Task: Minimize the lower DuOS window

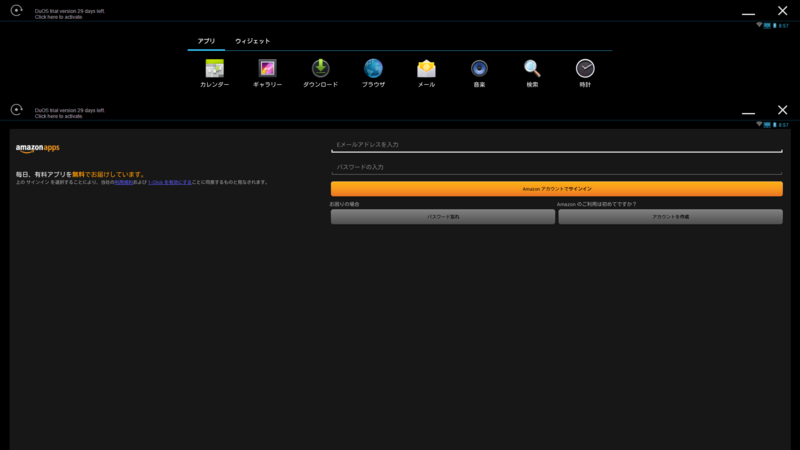Action: tap(748, 112)
